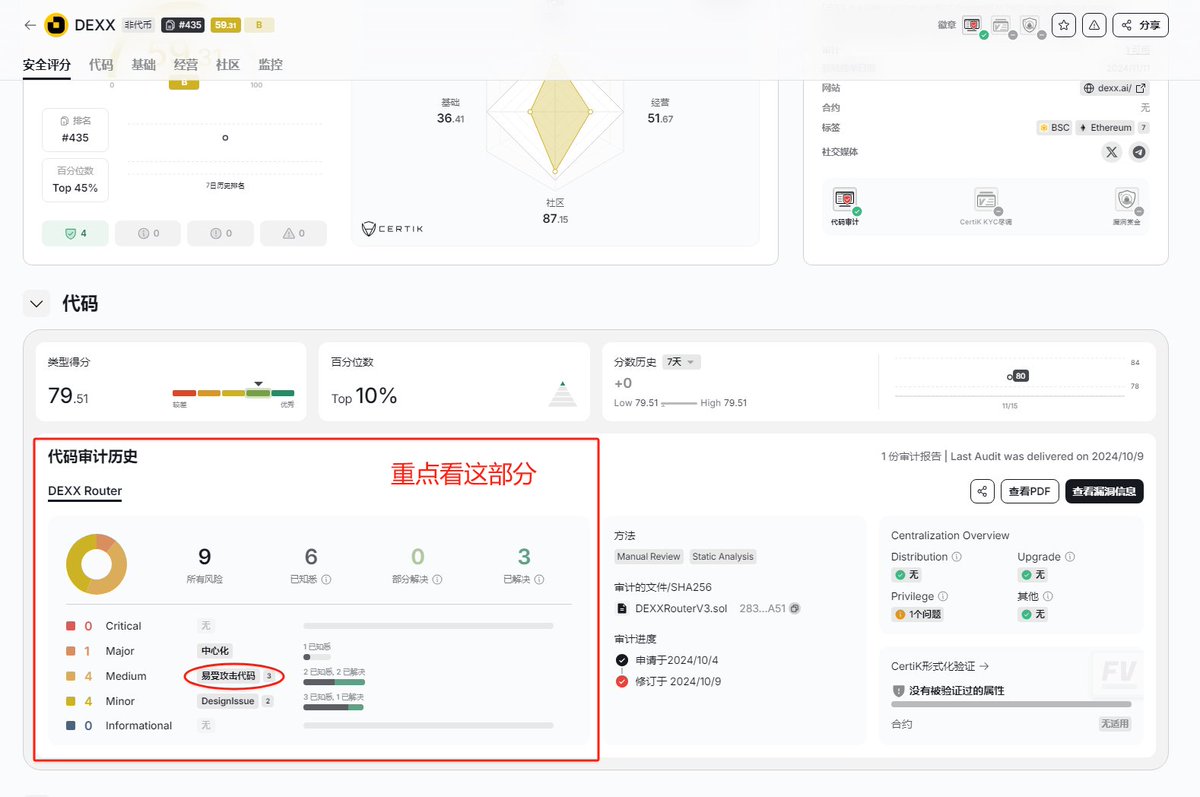
Task: Go back with the left arrow
Action: tap(29, 25)
